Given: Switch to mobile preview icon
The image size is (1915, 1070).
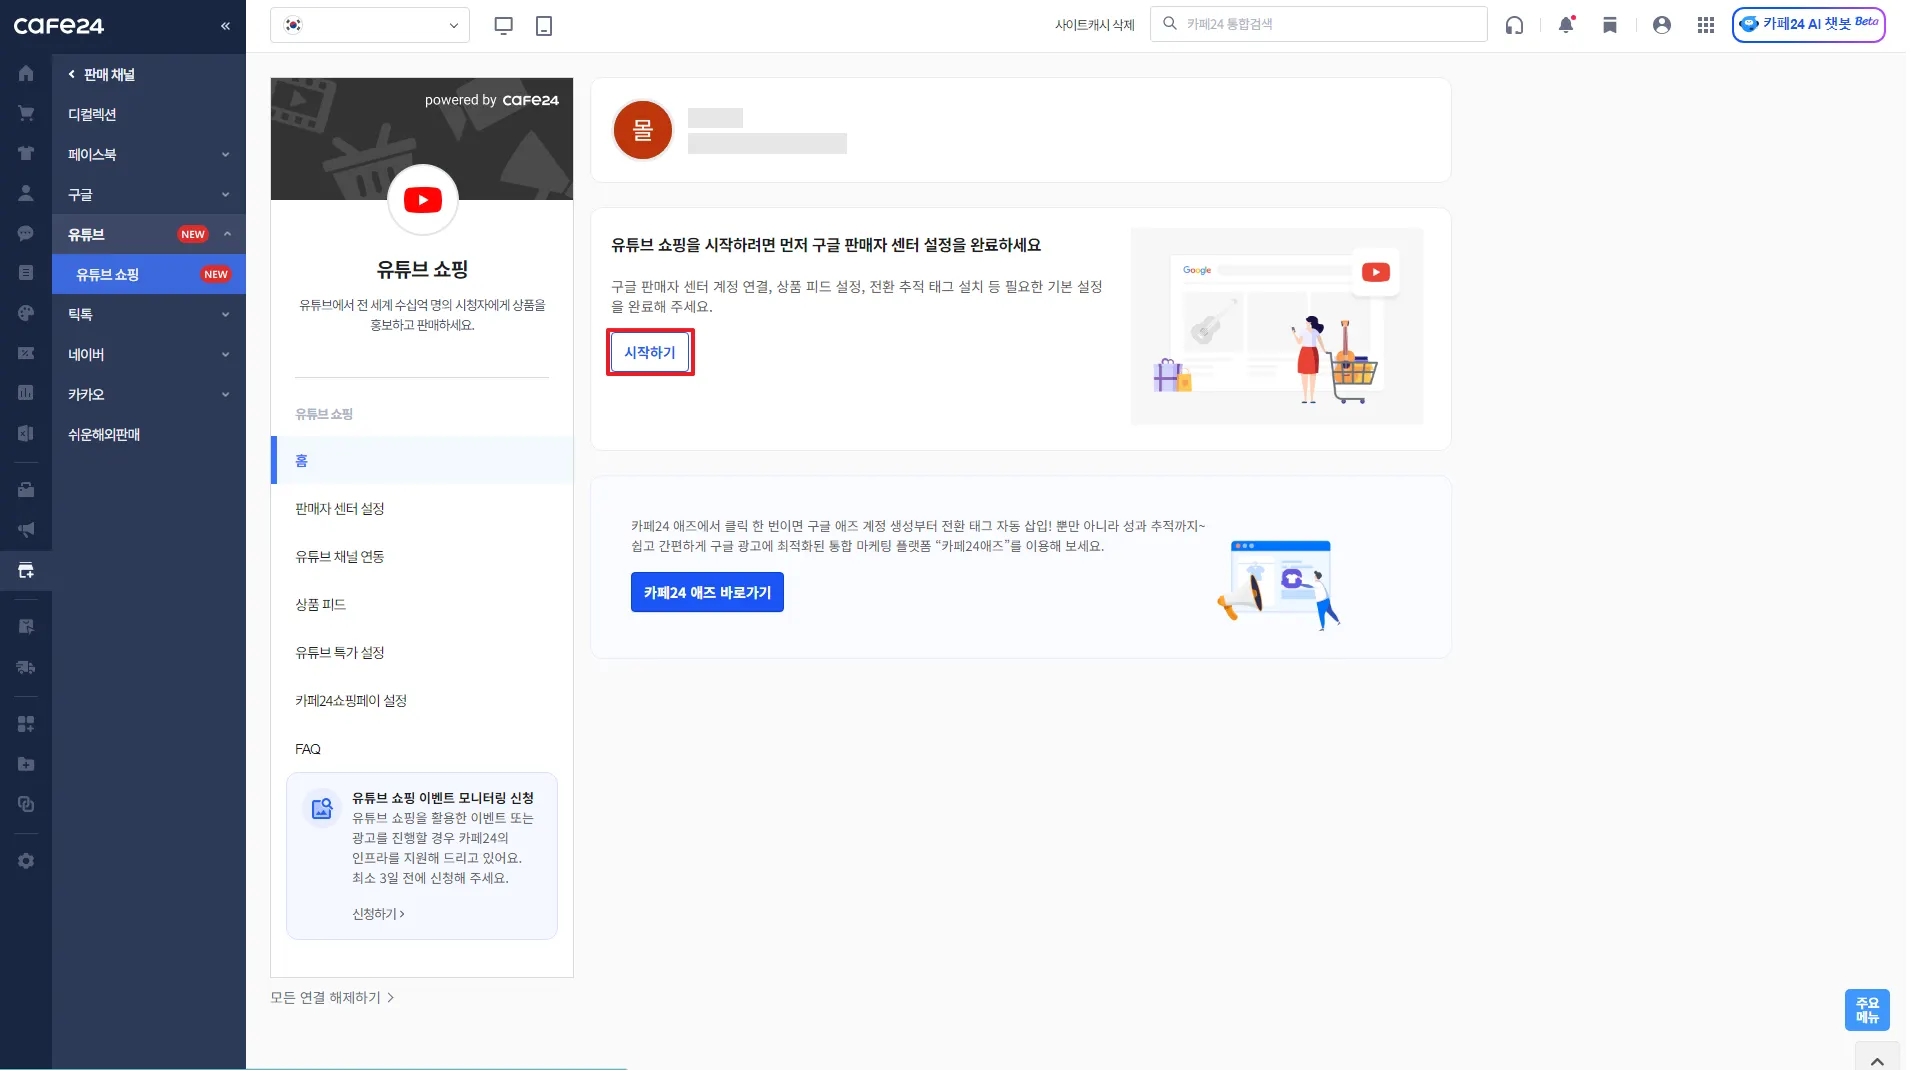Looking at the screenshot, I should 544,26.
